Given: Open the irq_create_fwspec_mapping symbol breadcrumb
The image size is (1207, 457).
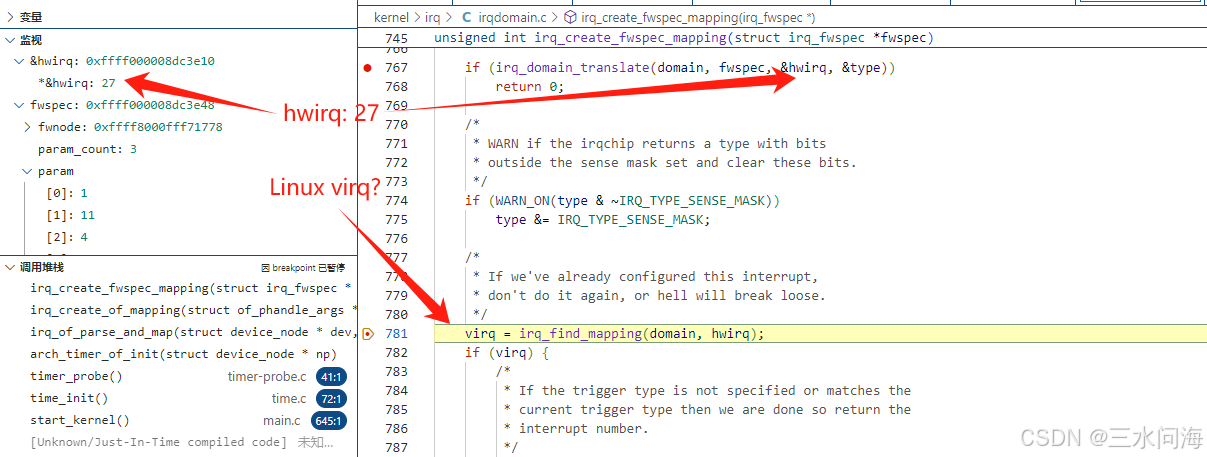Looking at the screenshot, I should click(698, 17).
